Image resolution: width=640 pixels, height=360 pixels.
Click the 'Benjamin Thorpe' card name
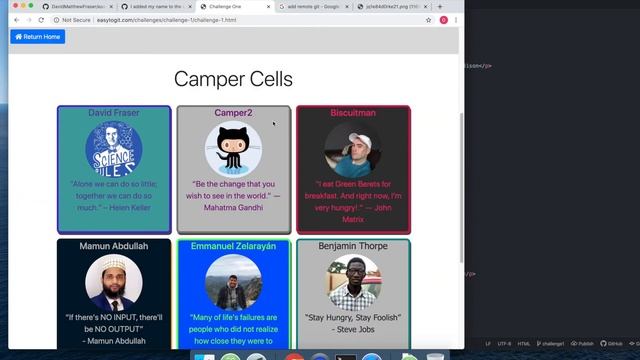[x=353, y=246]
